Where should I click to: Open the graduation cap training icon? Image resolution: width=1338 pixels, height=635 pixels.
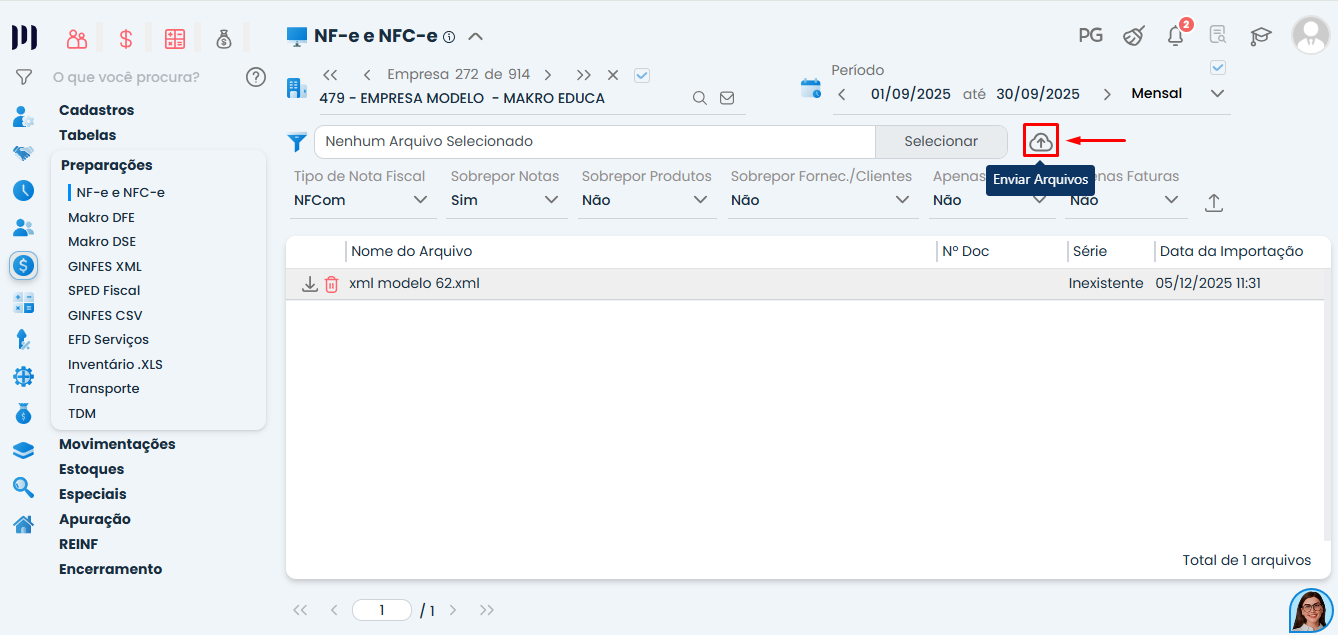point(1260,36)
